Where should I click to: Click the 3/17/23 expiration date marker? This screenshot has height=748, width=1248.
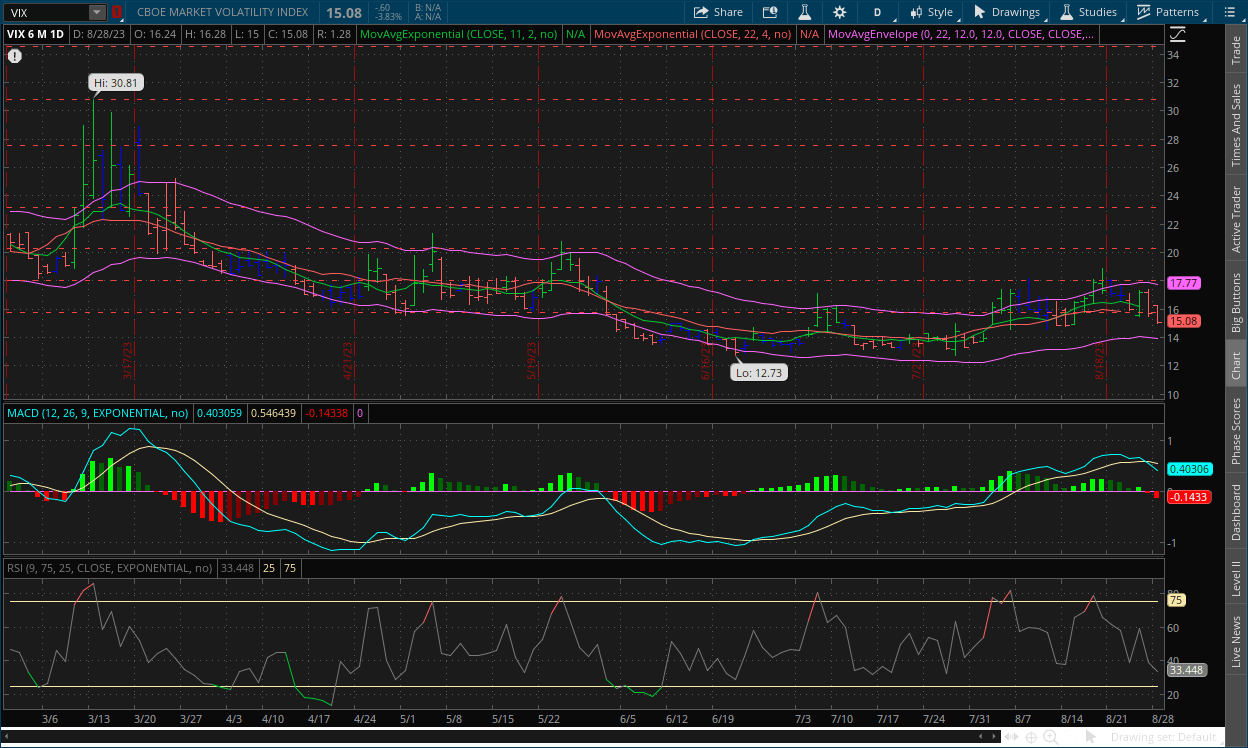click(x=128, y=361)
